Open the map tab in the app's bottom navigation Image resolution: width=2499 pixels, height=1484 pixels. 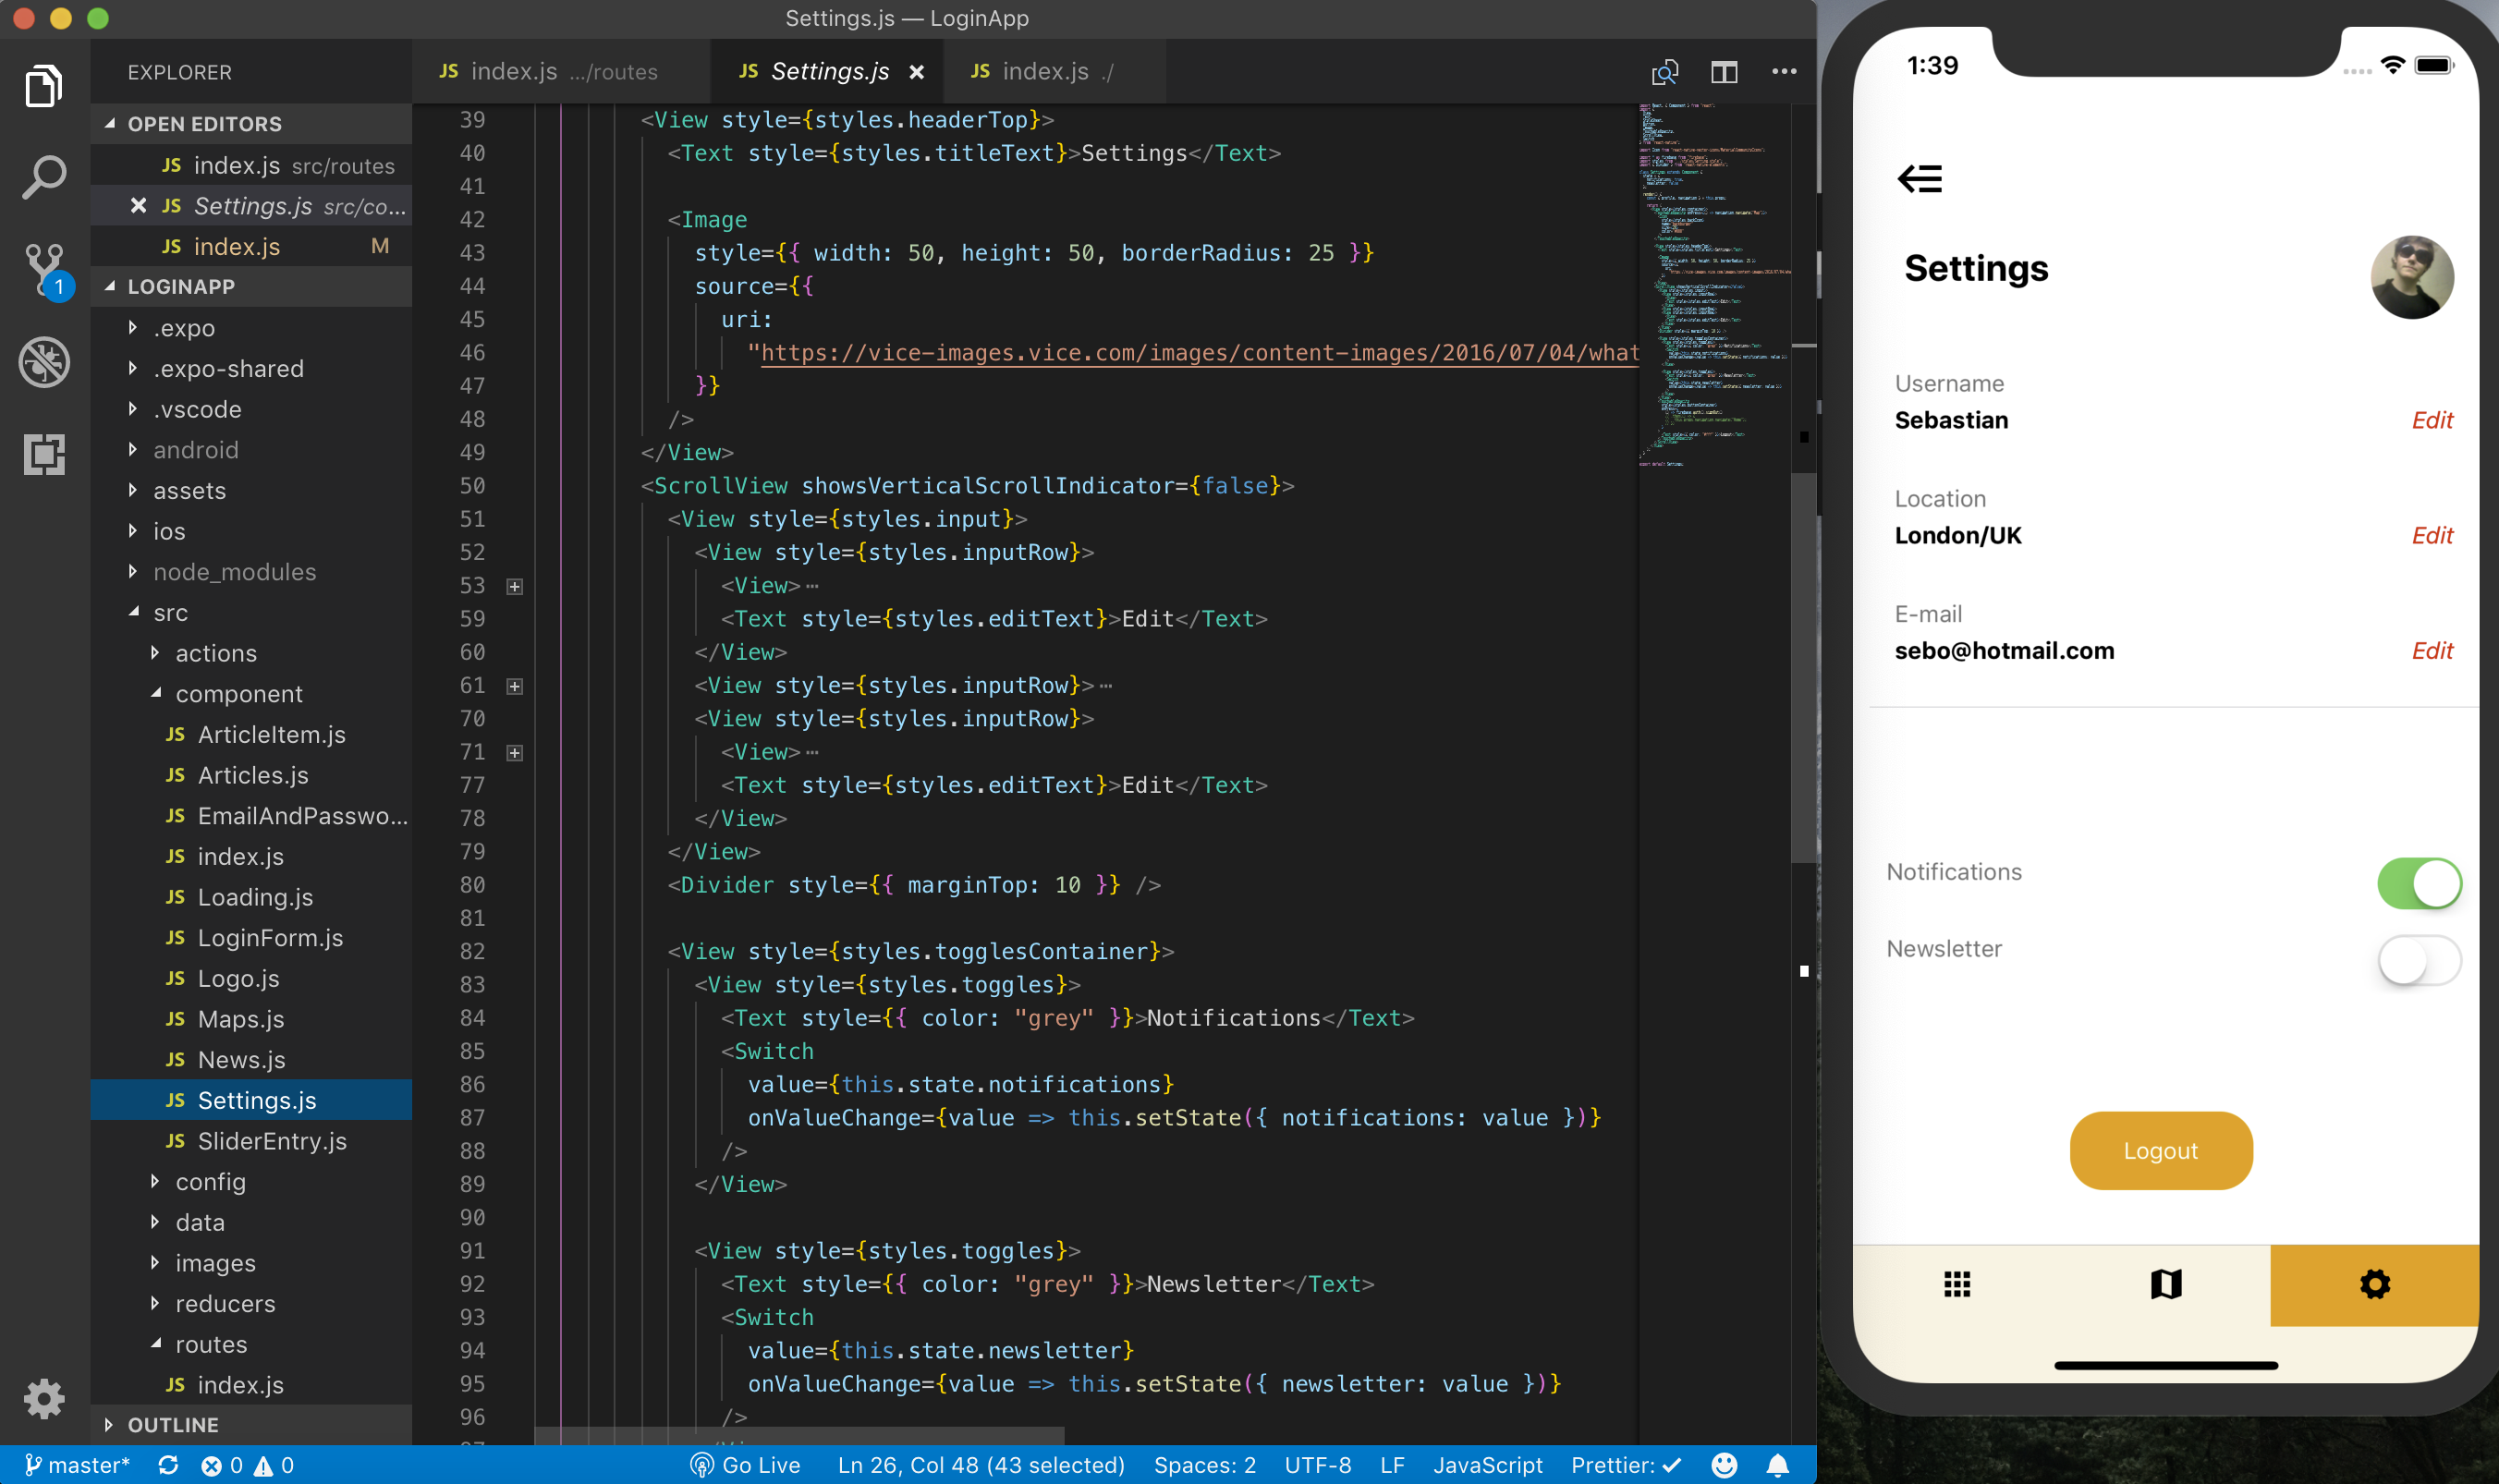2166,1285
